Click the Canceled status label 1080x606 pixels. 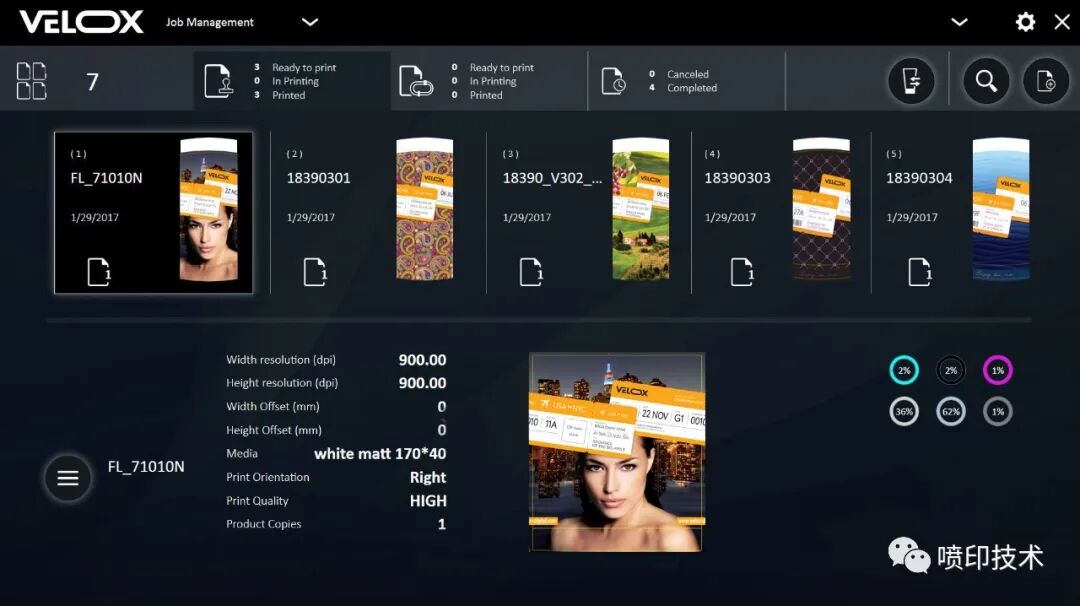click(687, 74)
